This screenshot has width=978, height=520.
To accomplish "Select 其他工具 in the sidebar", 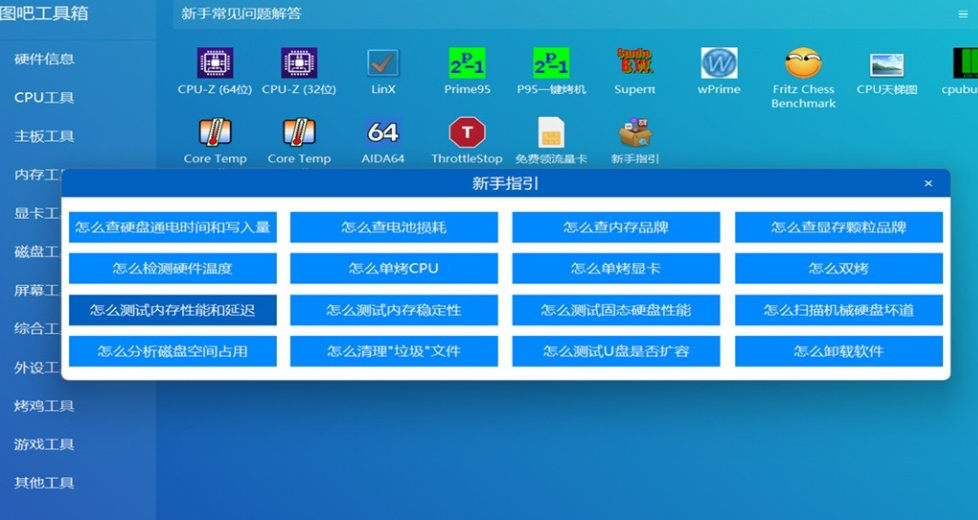I will point(44,483).
